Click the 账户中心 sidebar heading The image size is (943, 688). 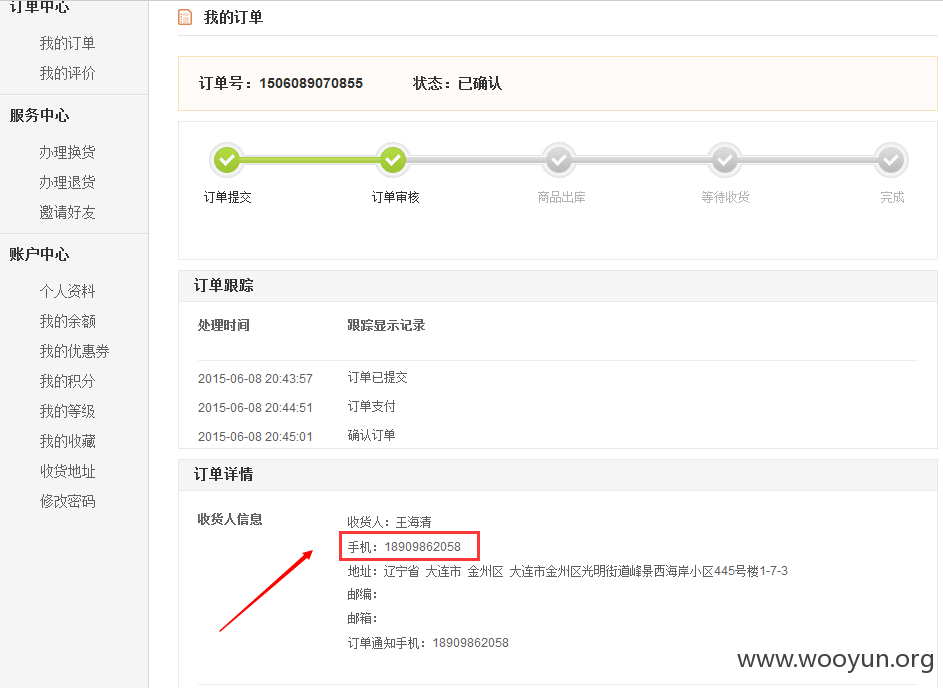tap(39, 254)
